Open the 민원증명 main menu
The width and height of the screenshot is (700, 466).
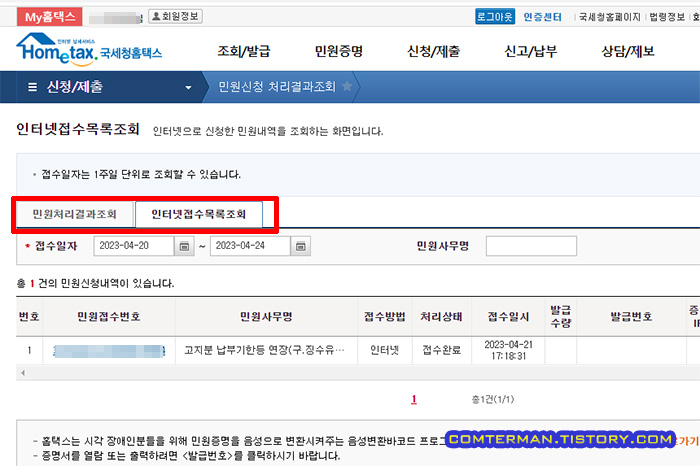pyautogui.click(x=339, y=51)
